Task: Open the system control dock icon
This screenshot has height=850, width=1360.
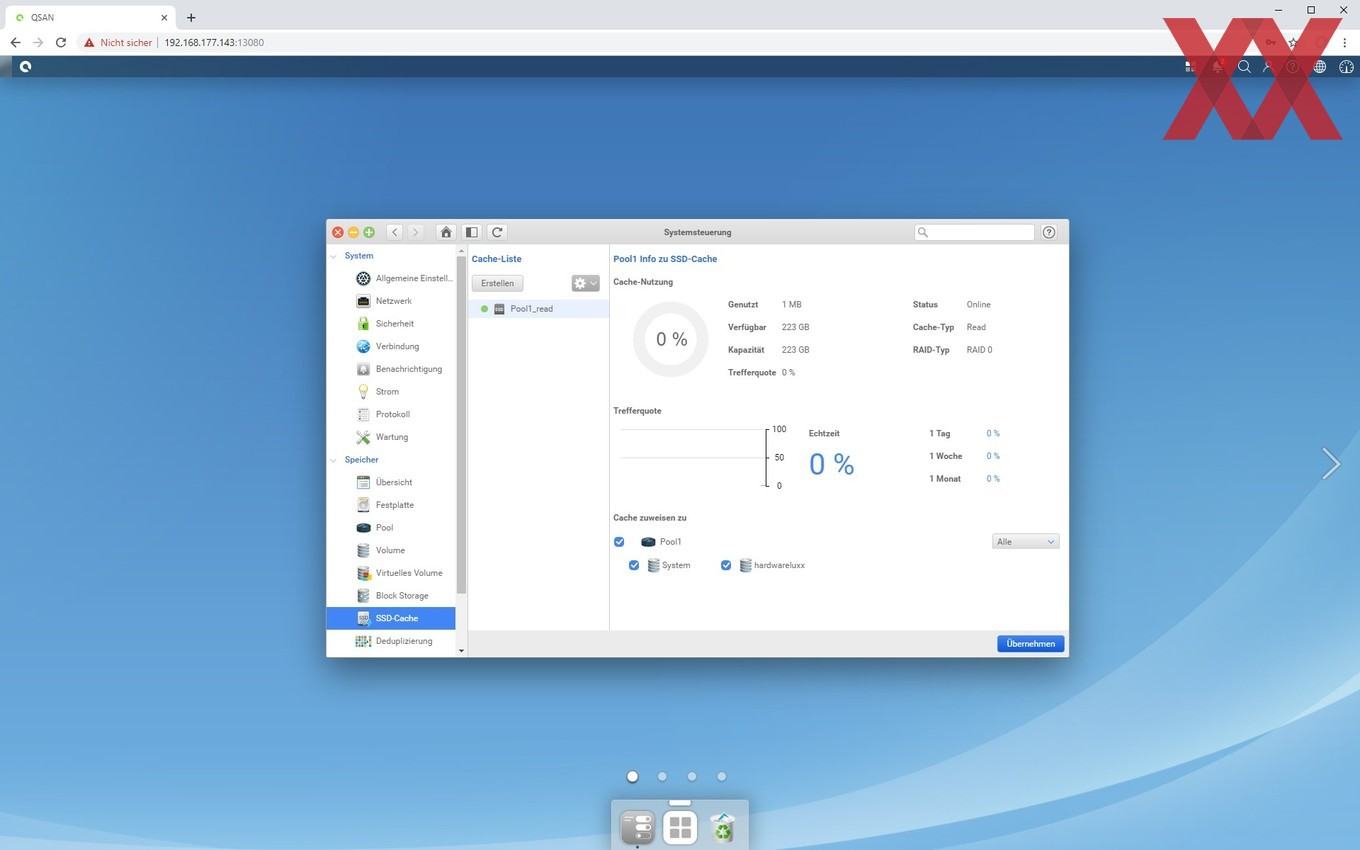Action: tap(638, 827)
